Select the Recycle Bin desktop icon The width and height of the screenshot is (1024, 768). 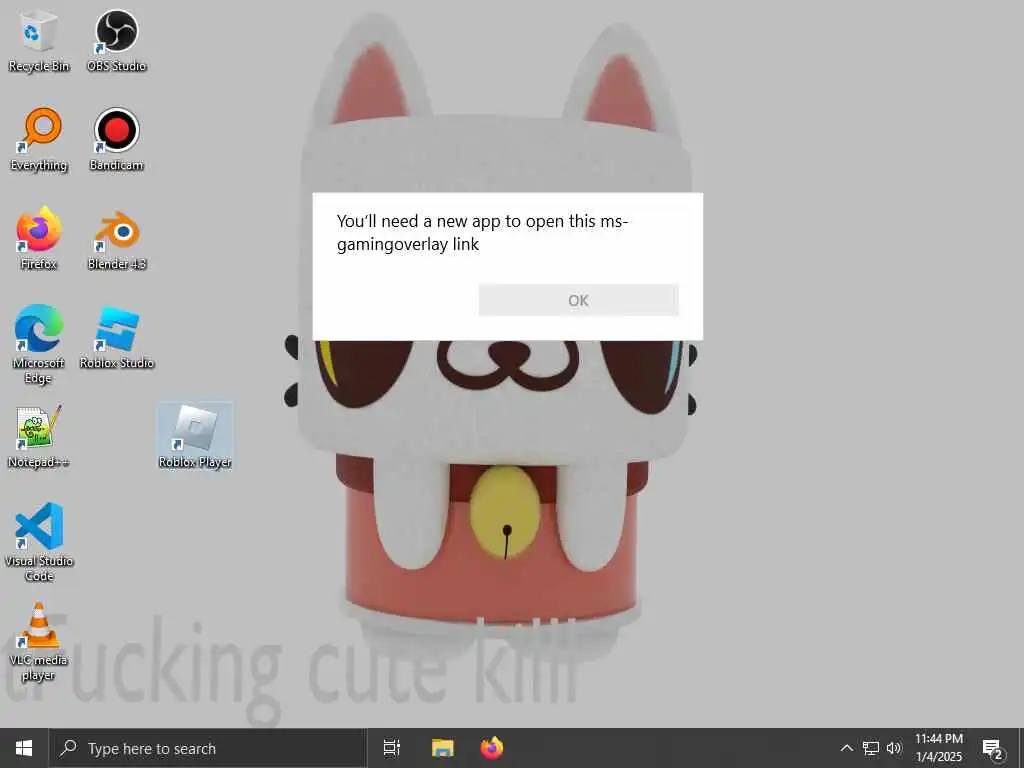39,41
